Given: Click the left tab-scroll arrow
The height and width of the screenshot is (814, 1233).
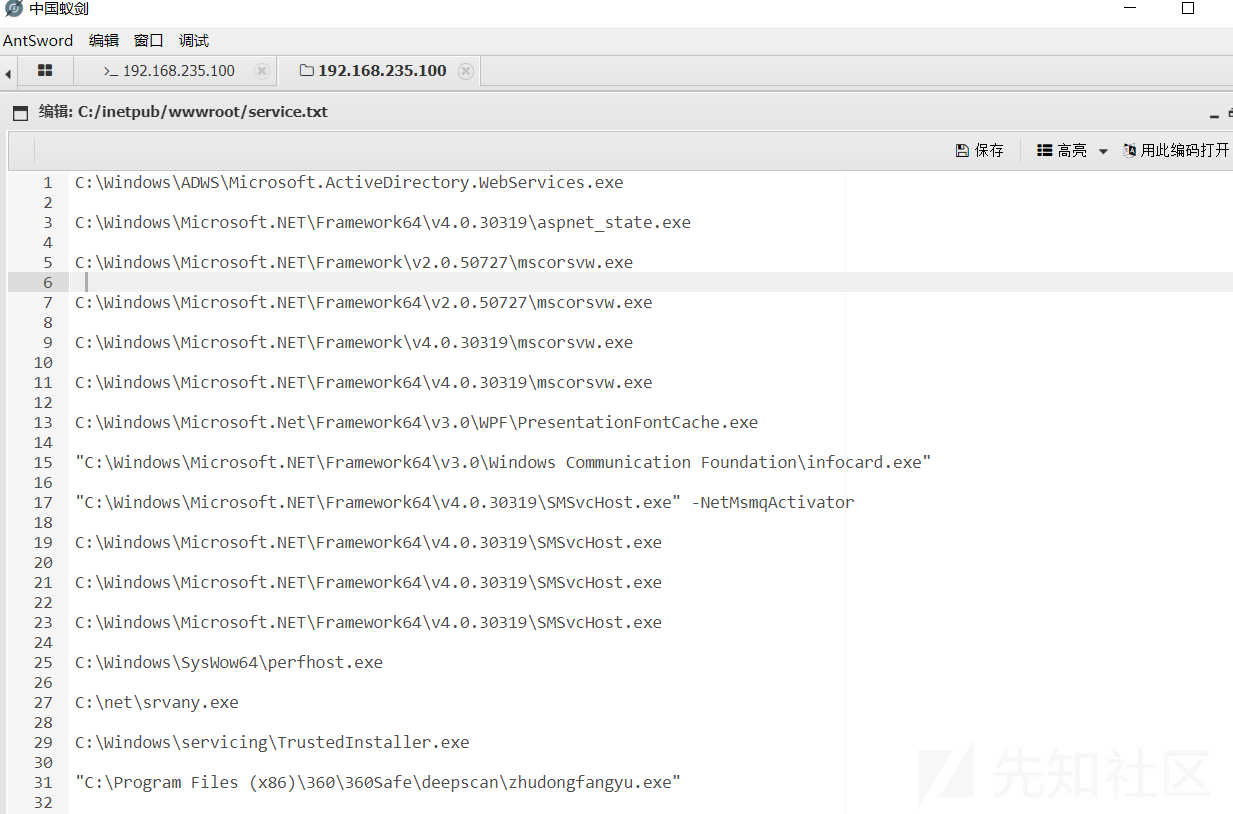Looking at the screenshot, I should coord(8,73).
